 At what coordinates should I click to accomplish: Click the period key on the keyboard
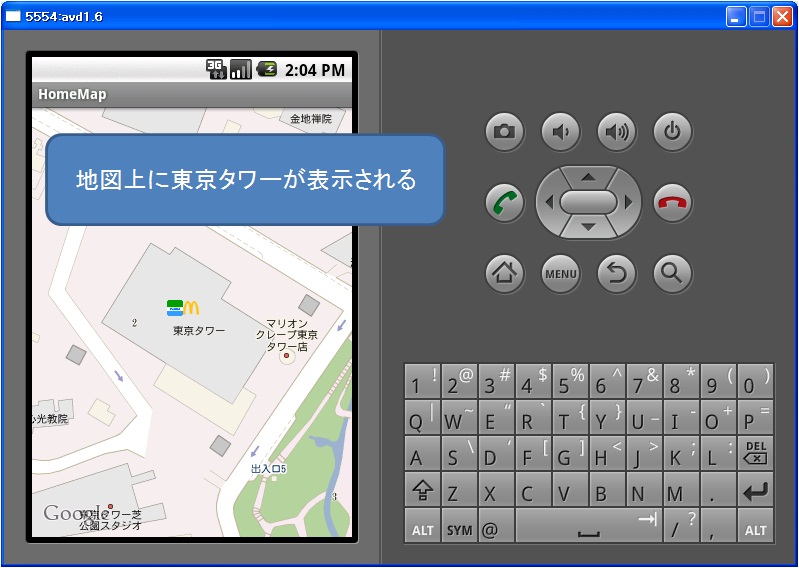[x=718, y=489]
